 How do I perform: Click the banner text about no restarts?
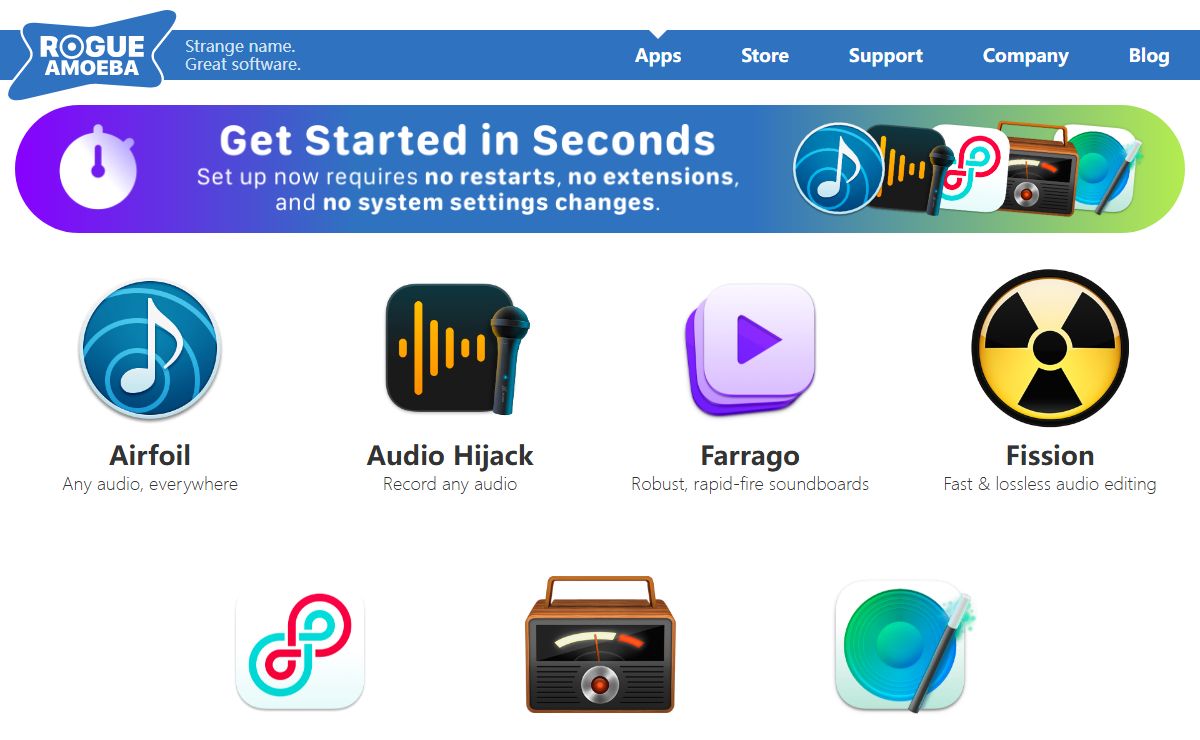(468, 190)
